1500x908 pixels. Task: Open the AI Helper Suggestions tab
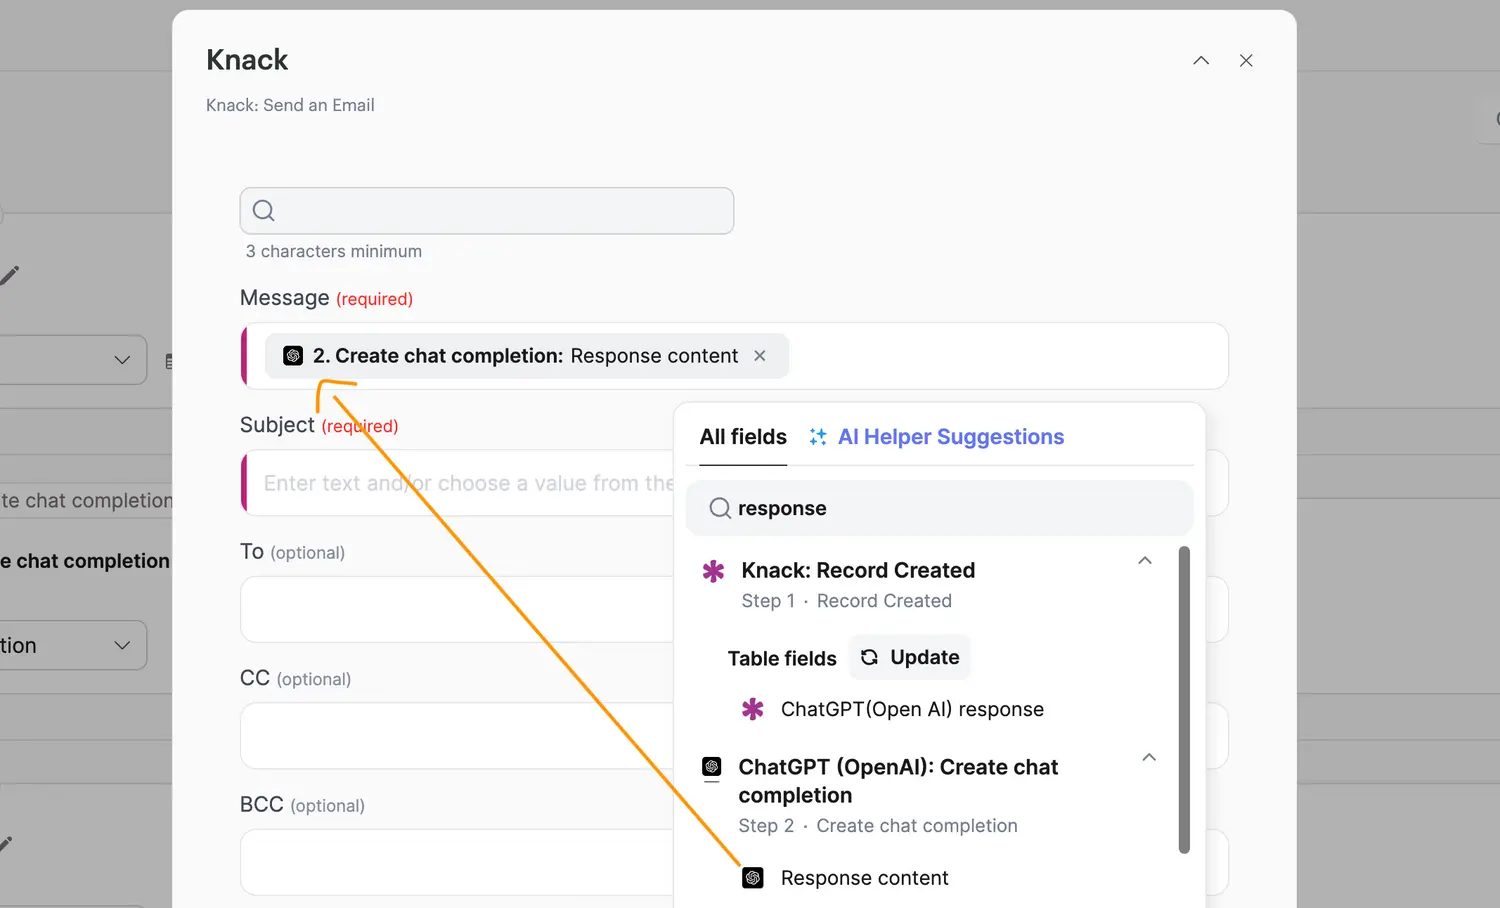point(950,437)
